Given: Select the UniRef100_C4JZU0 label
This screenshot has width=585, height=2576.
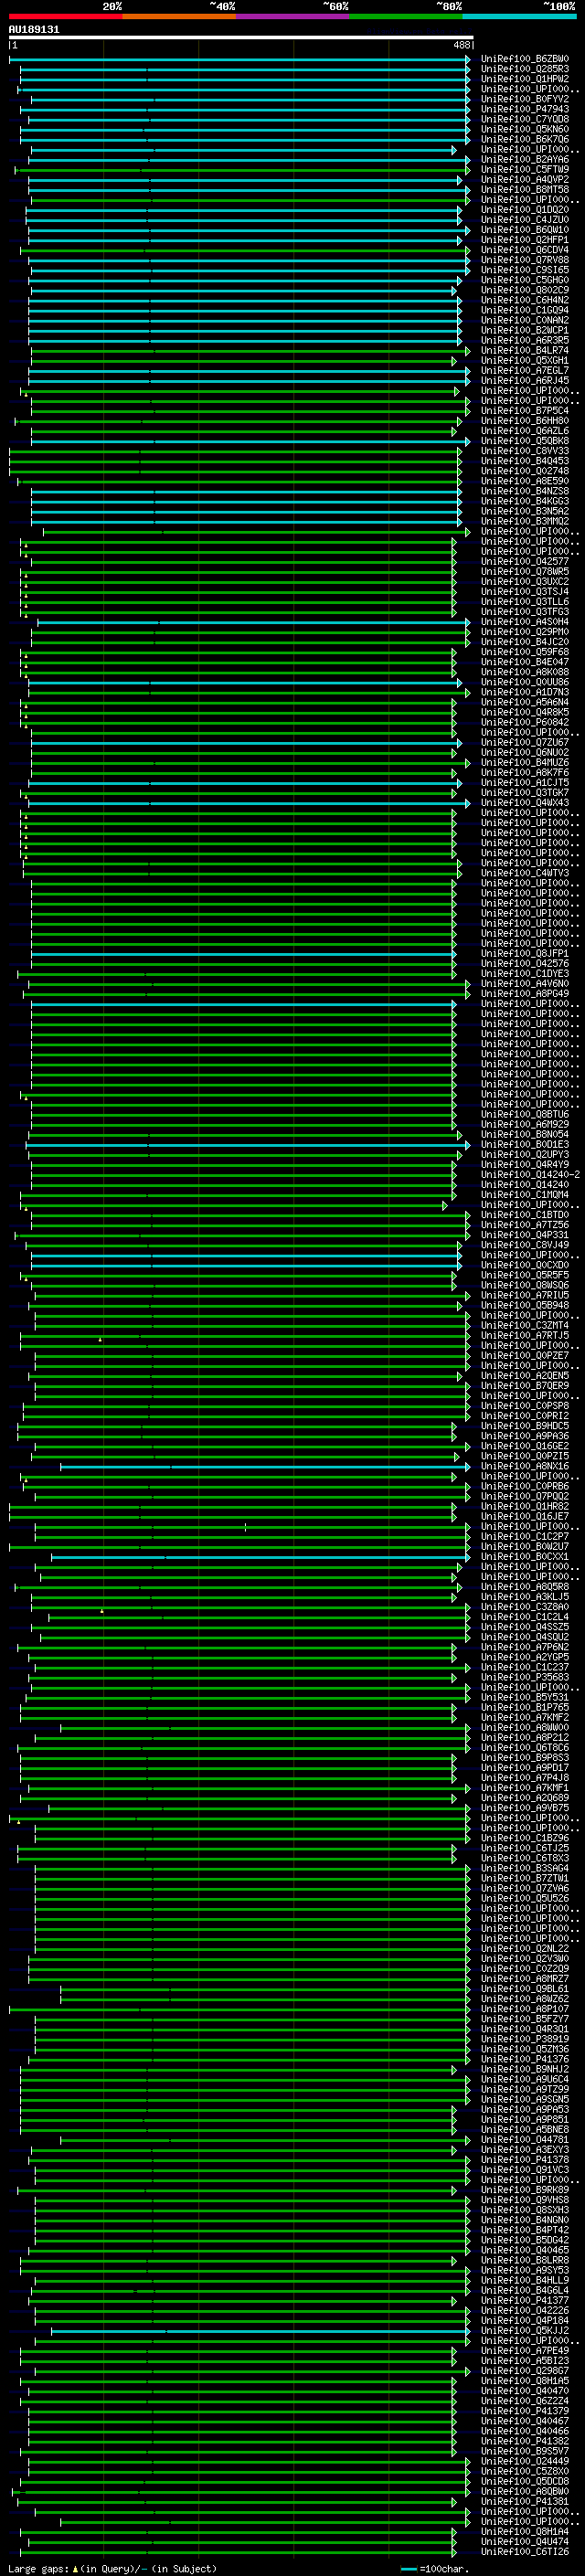Looking at the screenshot, I should point(524,220).
